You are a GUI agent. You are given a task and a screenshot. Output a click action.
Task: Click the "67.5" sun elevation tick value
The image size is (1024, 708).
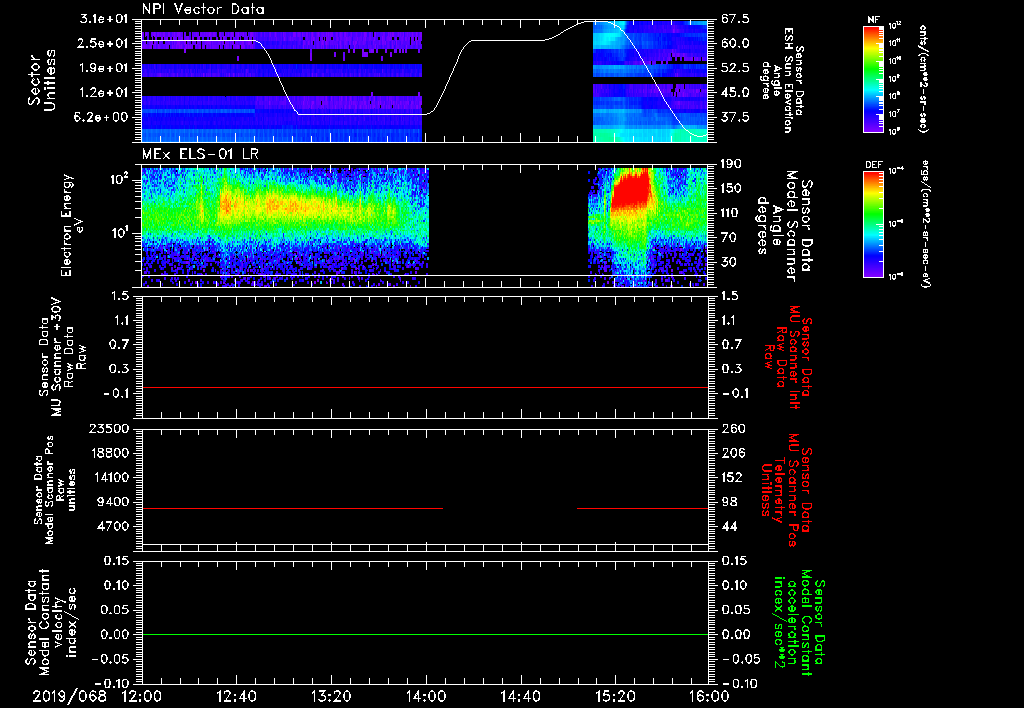pos(735,18)
